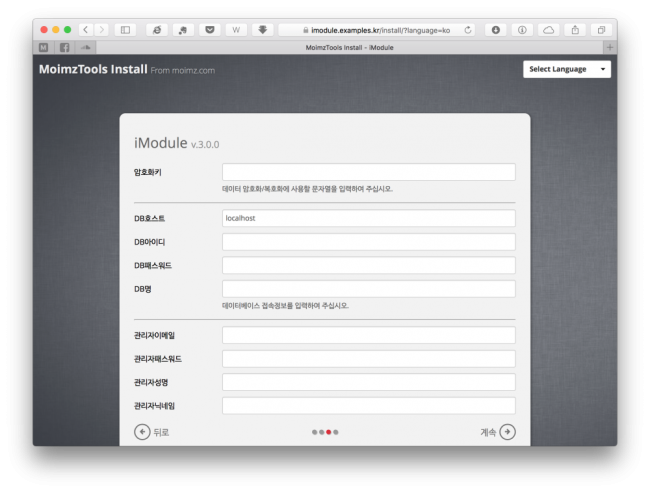This screenshot has width=650, height=493.
Task: Click the DB호스트 field containing localhost
Action: (x=368, y=218)
